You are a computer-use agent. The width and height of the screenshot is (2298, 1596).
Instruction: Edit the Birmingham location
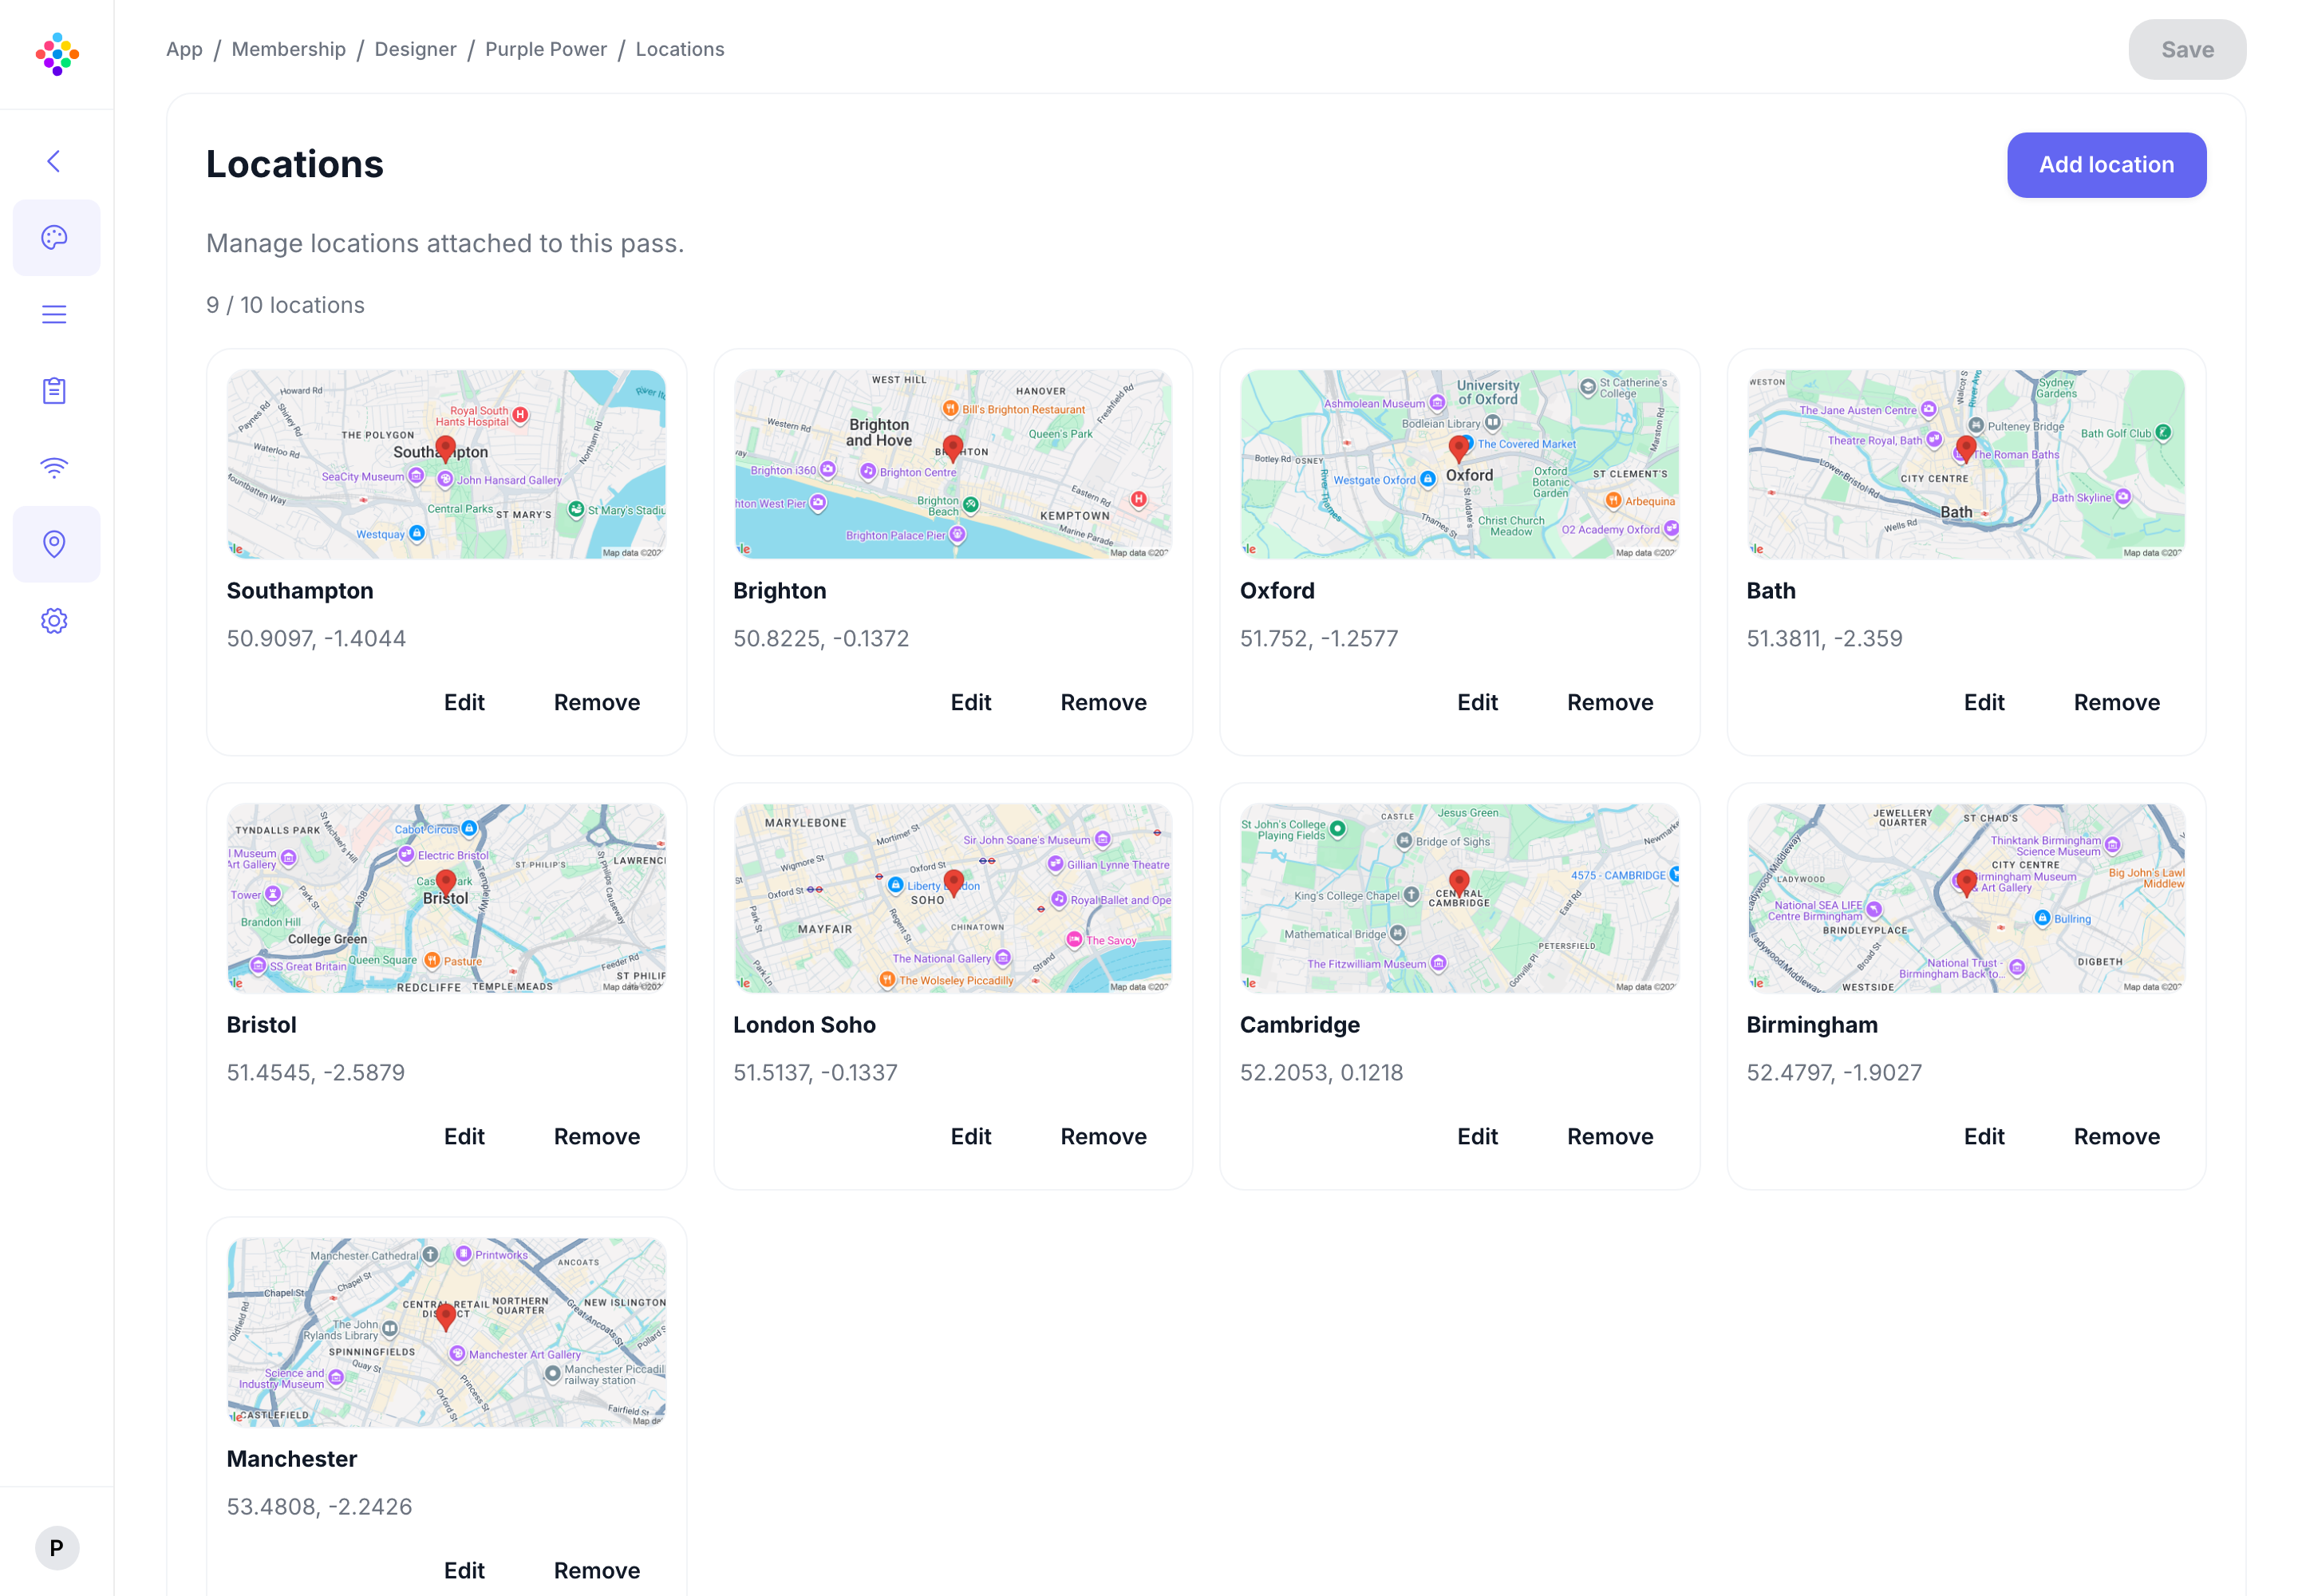pyautogui.click(x=1983, y=1136)
